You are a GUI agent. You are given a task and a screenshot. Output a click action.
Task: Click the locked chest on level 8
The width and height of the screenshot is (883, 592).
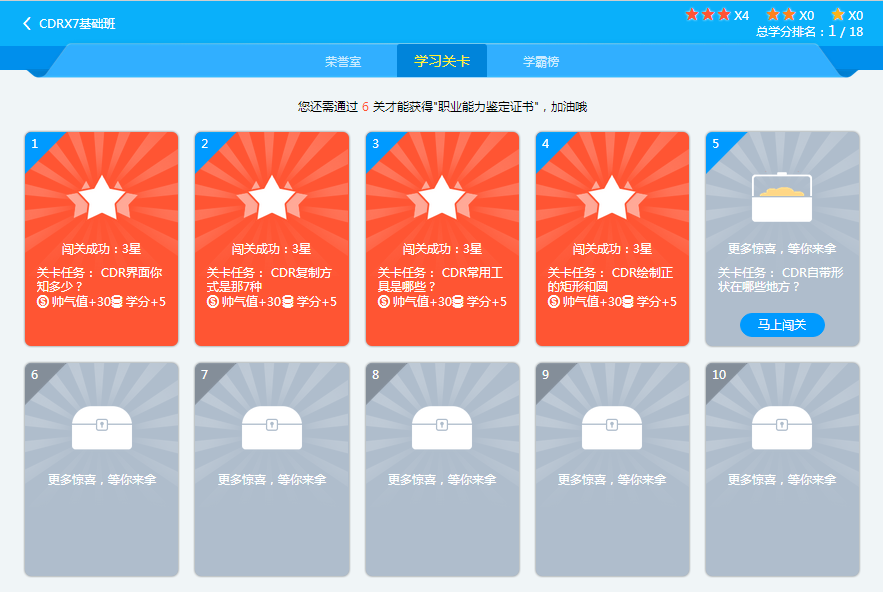tap(441, 428)
